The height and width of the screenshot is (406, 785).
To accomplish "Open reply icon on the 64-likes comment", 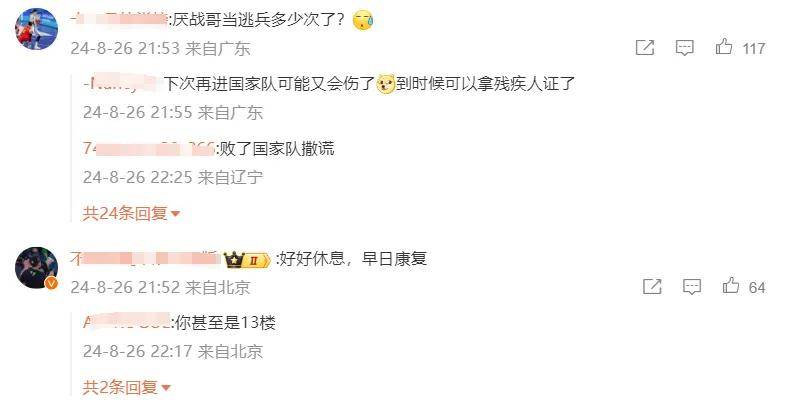I will click(692, 287).
